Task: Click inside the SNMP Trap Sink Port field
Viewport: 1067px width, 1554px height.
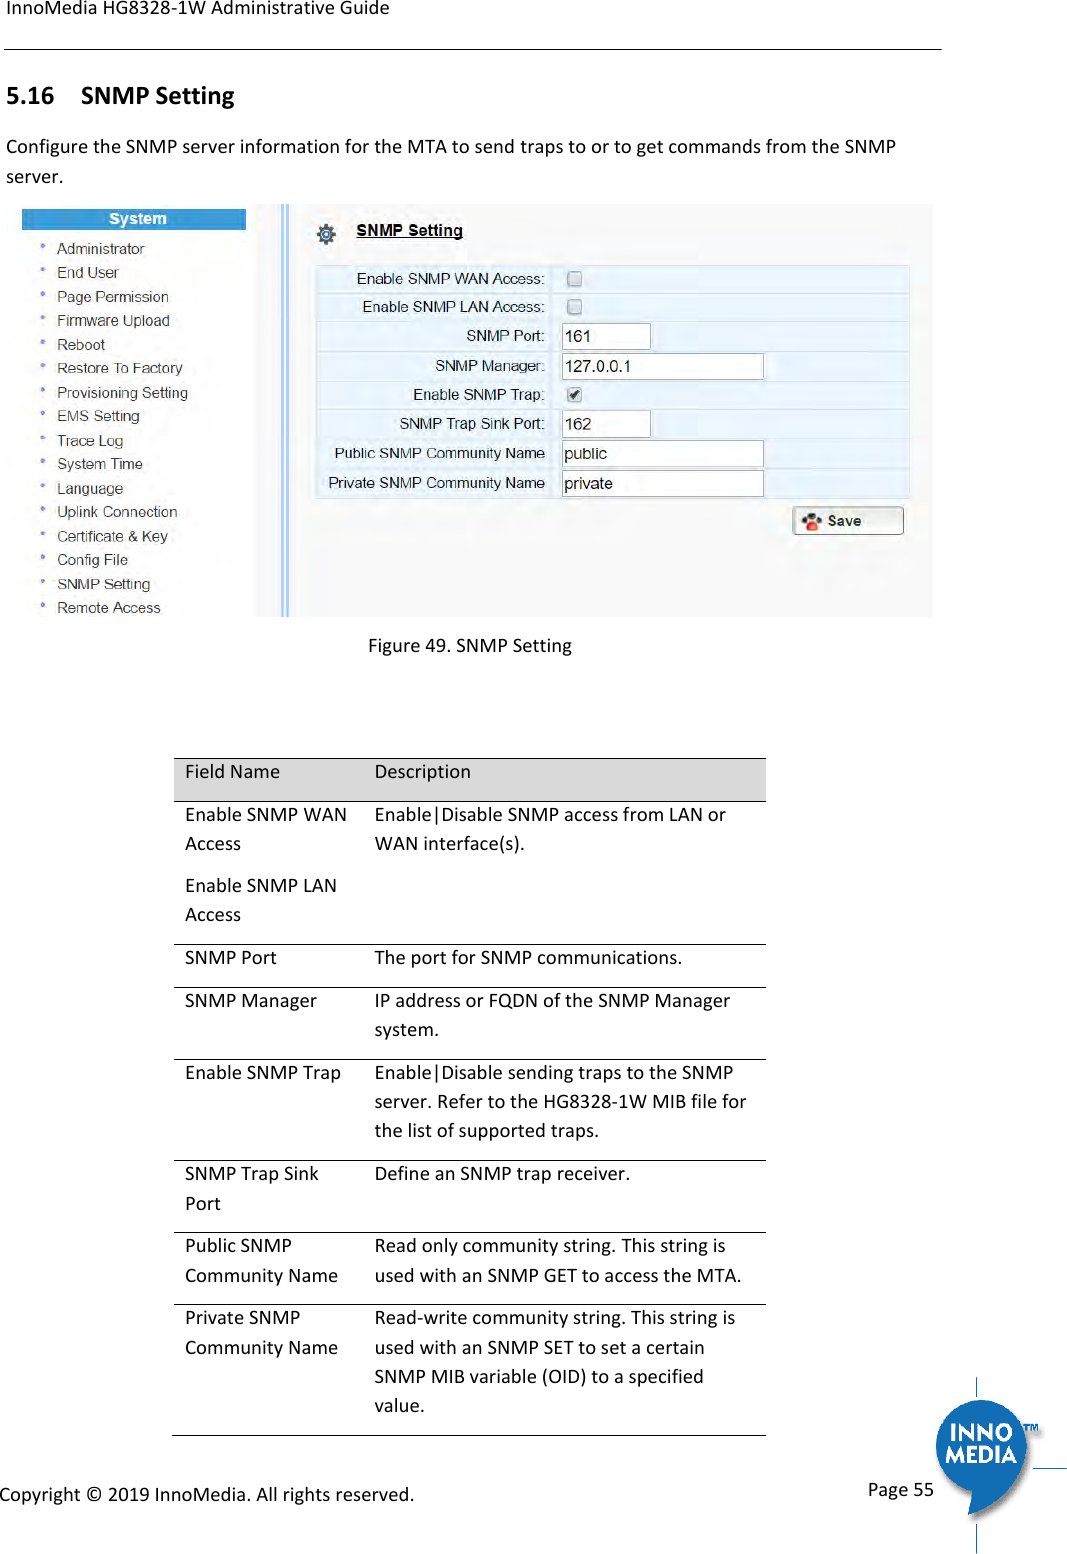Action: click(605, 423)
